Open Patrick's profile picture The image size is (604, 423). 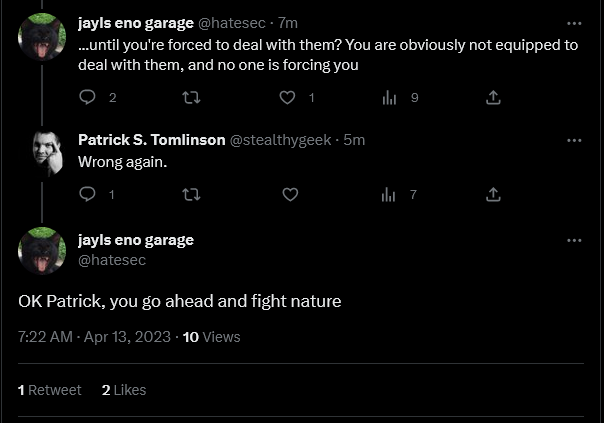coord(42,152)
